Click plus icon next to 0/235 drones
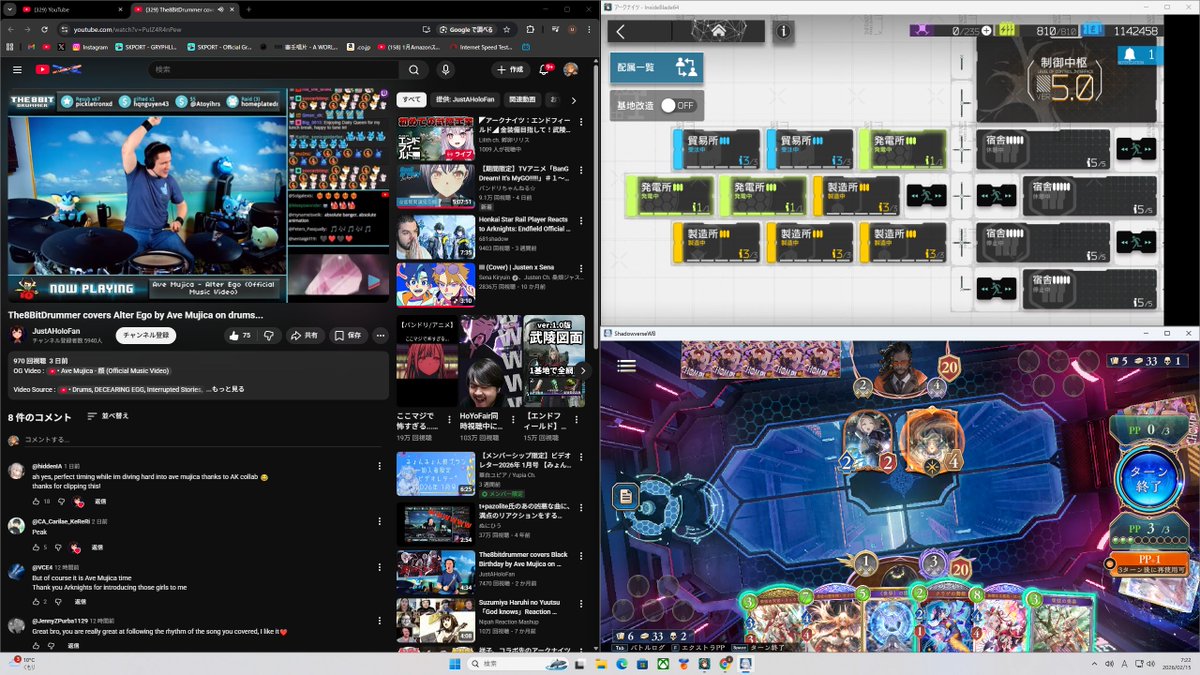This screenshot has width=1200, height=675. [987, 31]
